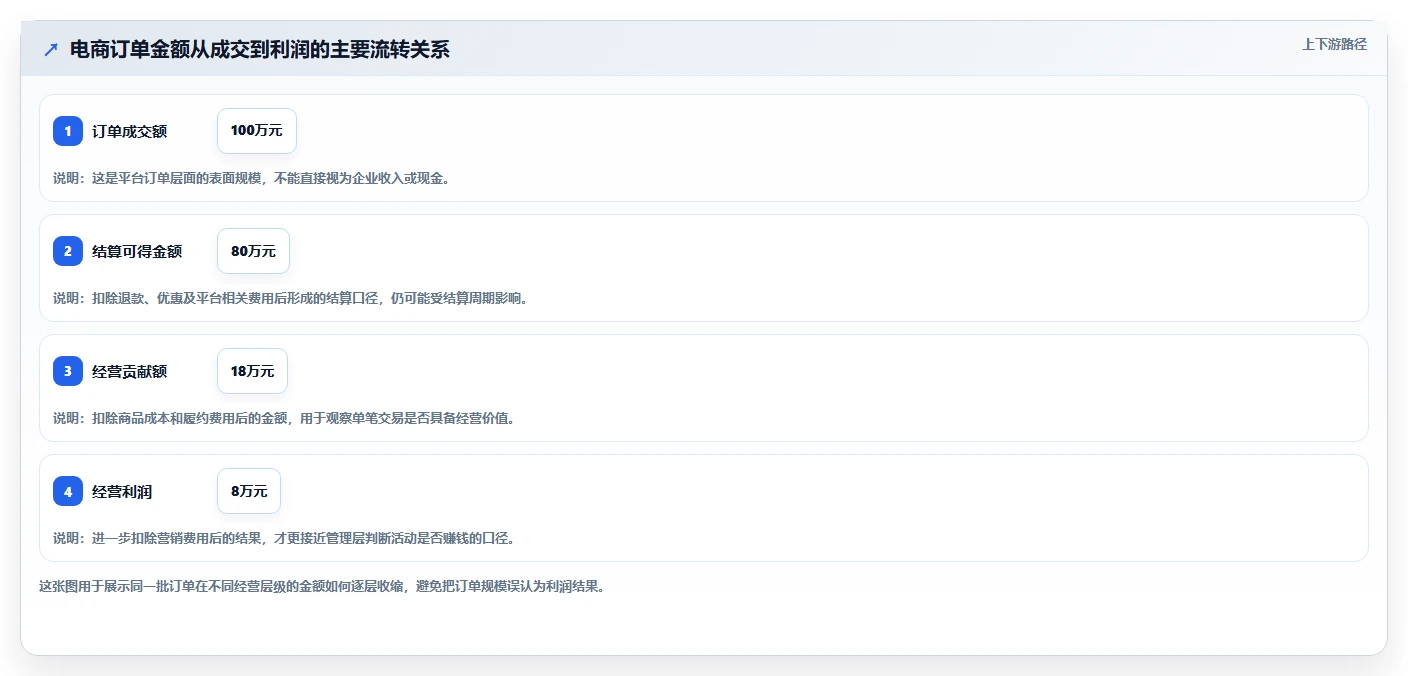Click the 结算可得金额 label
1408x676 pixels.
137,251
